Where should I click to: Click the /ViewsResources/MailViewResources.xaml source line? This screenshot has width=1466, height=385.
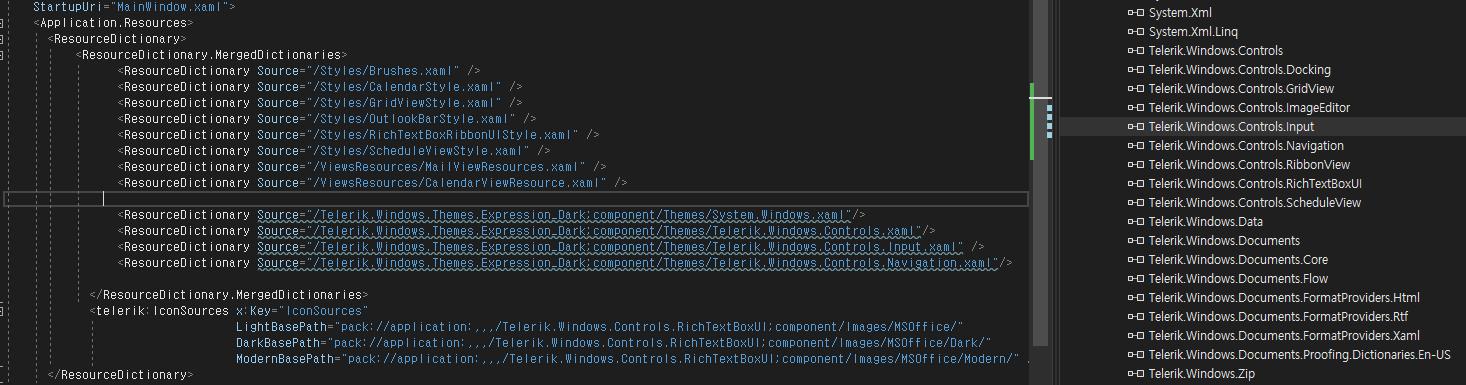pyautogui.click(x=362, y=167)
